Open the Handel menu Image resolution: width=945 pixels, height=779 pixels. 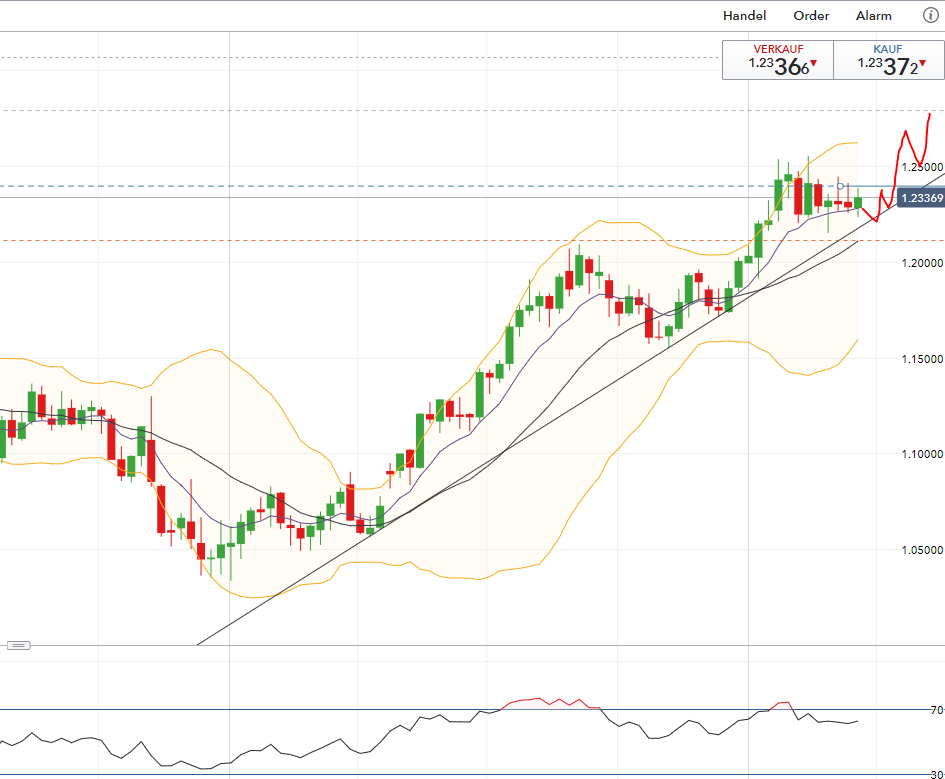pyautogui.click(x=744, y=16)
